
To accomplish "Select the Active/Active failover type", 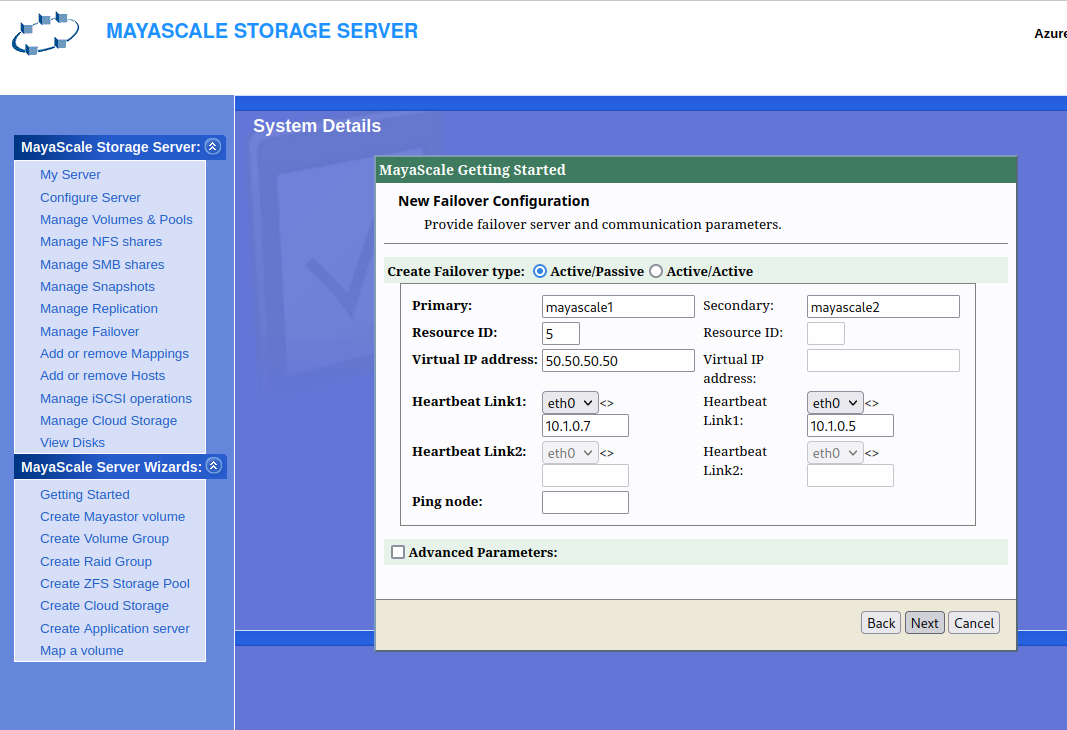I will 656,271.
